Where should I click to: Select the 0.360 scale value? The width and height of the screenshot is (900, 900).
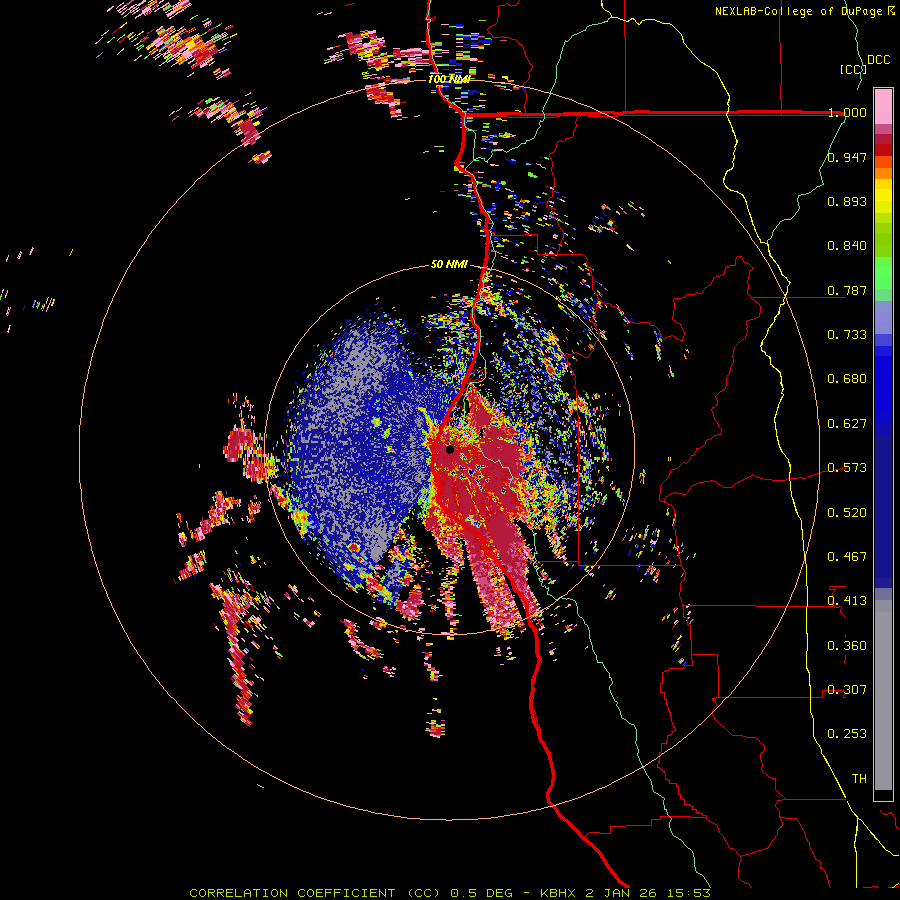(847, 646)
